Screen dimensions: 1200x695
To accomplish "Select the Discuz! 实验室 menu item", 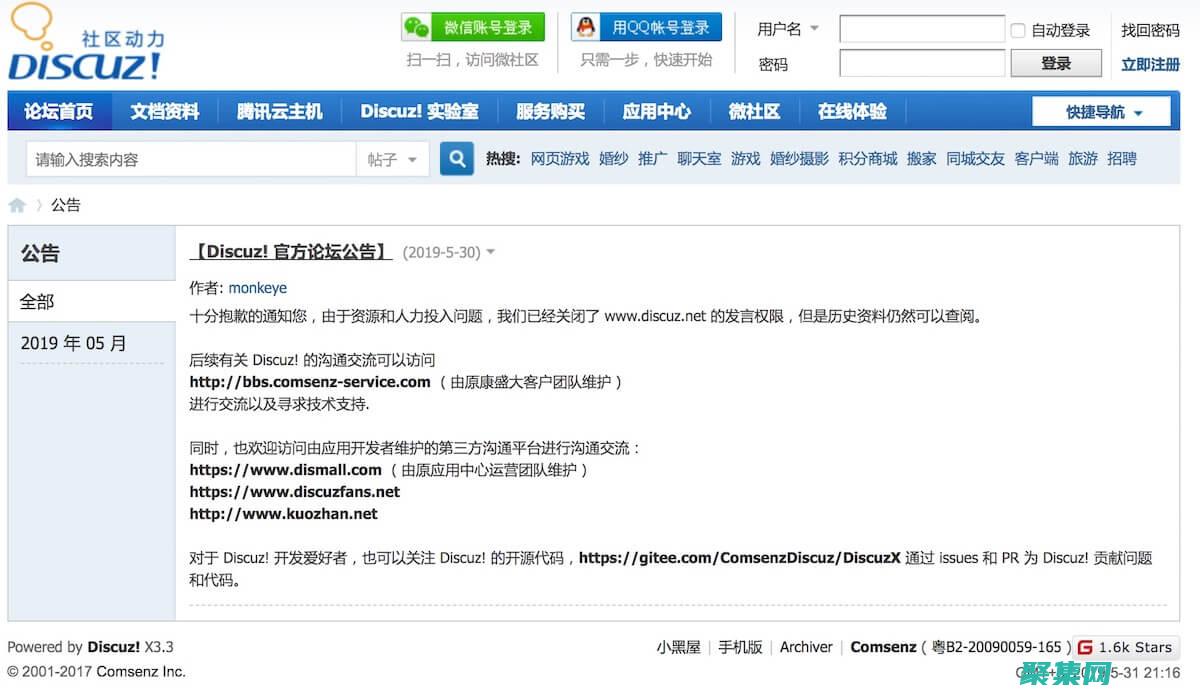I will coord(419,111).
